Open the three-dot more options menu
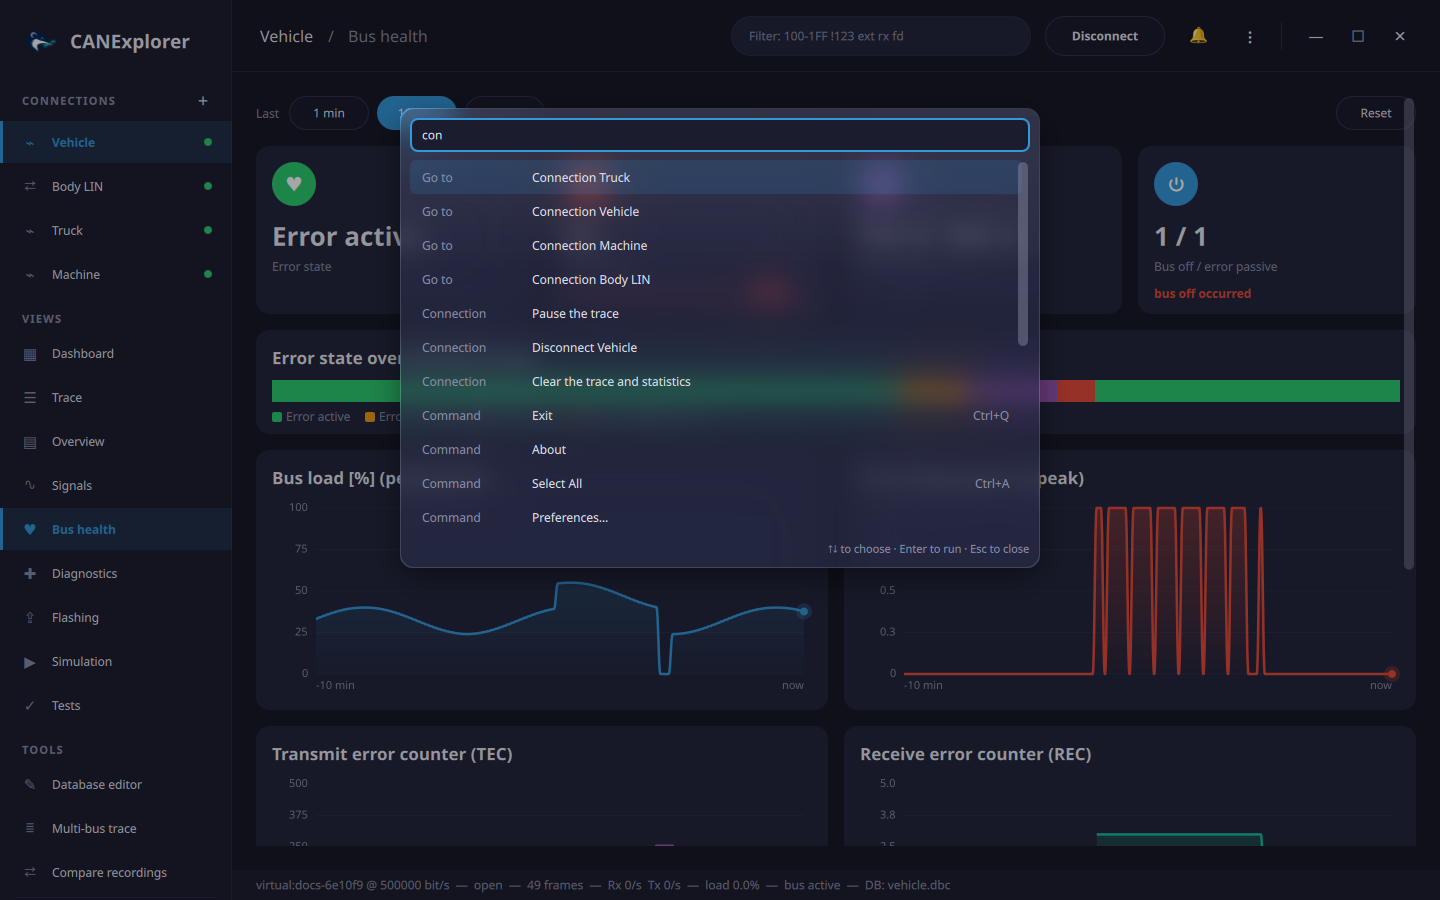Image resolution: width=1440 pixels, height=900 pixels. 1250,37
